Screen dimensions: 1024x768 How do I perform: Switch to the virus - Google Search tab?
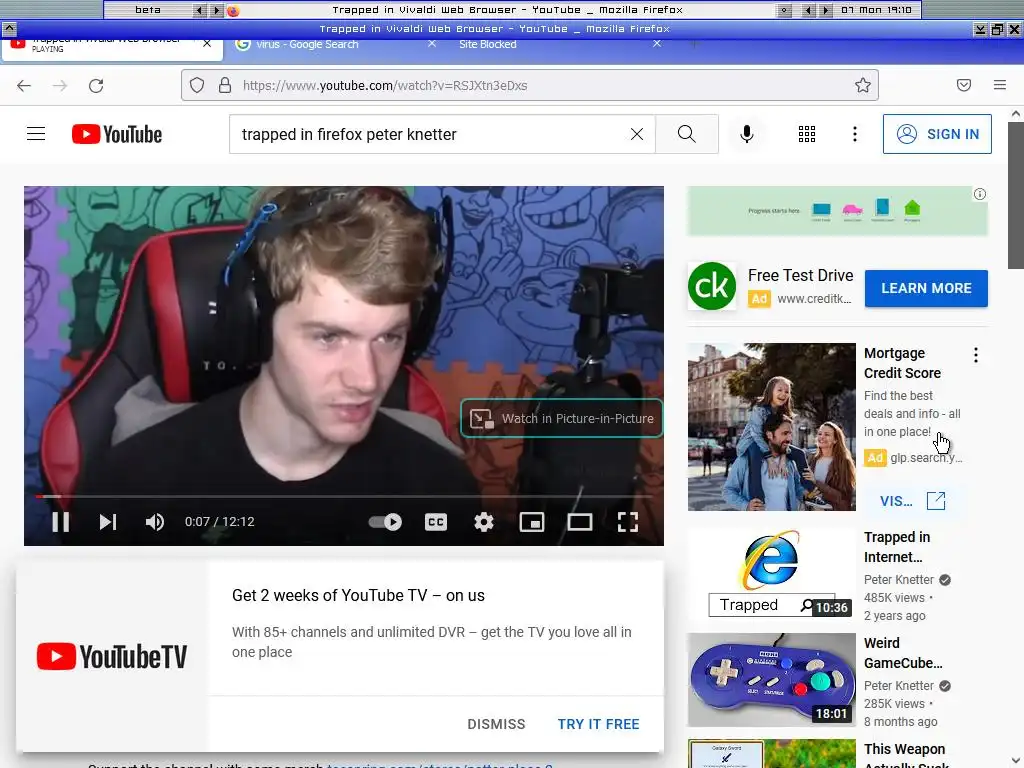pyautogui.click(x=307, y=44)
